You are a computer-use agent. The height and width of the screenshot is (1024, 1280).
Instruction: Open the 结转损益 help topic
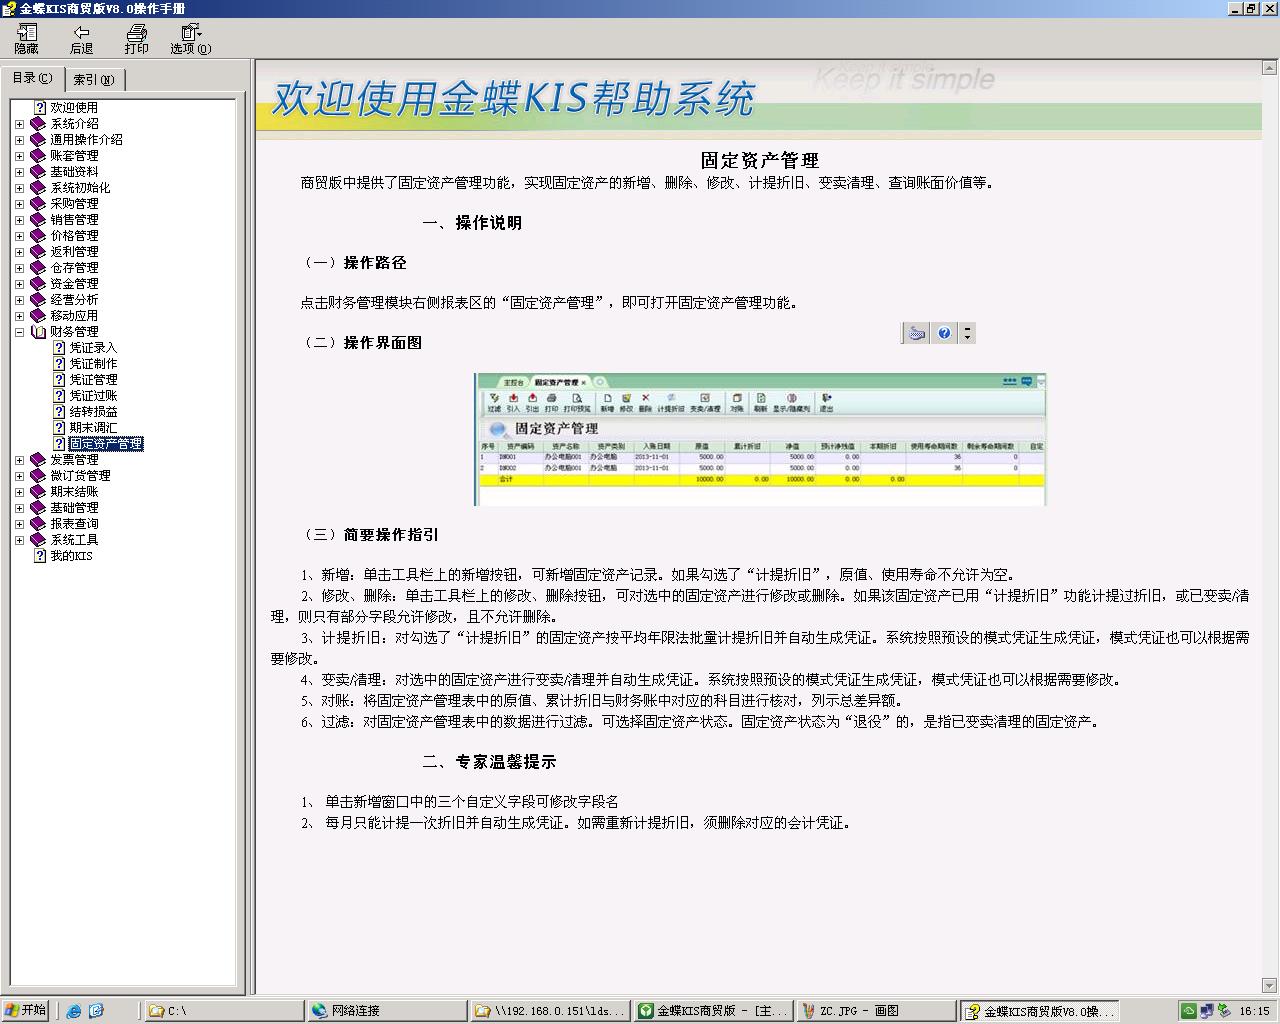[93, 412]
